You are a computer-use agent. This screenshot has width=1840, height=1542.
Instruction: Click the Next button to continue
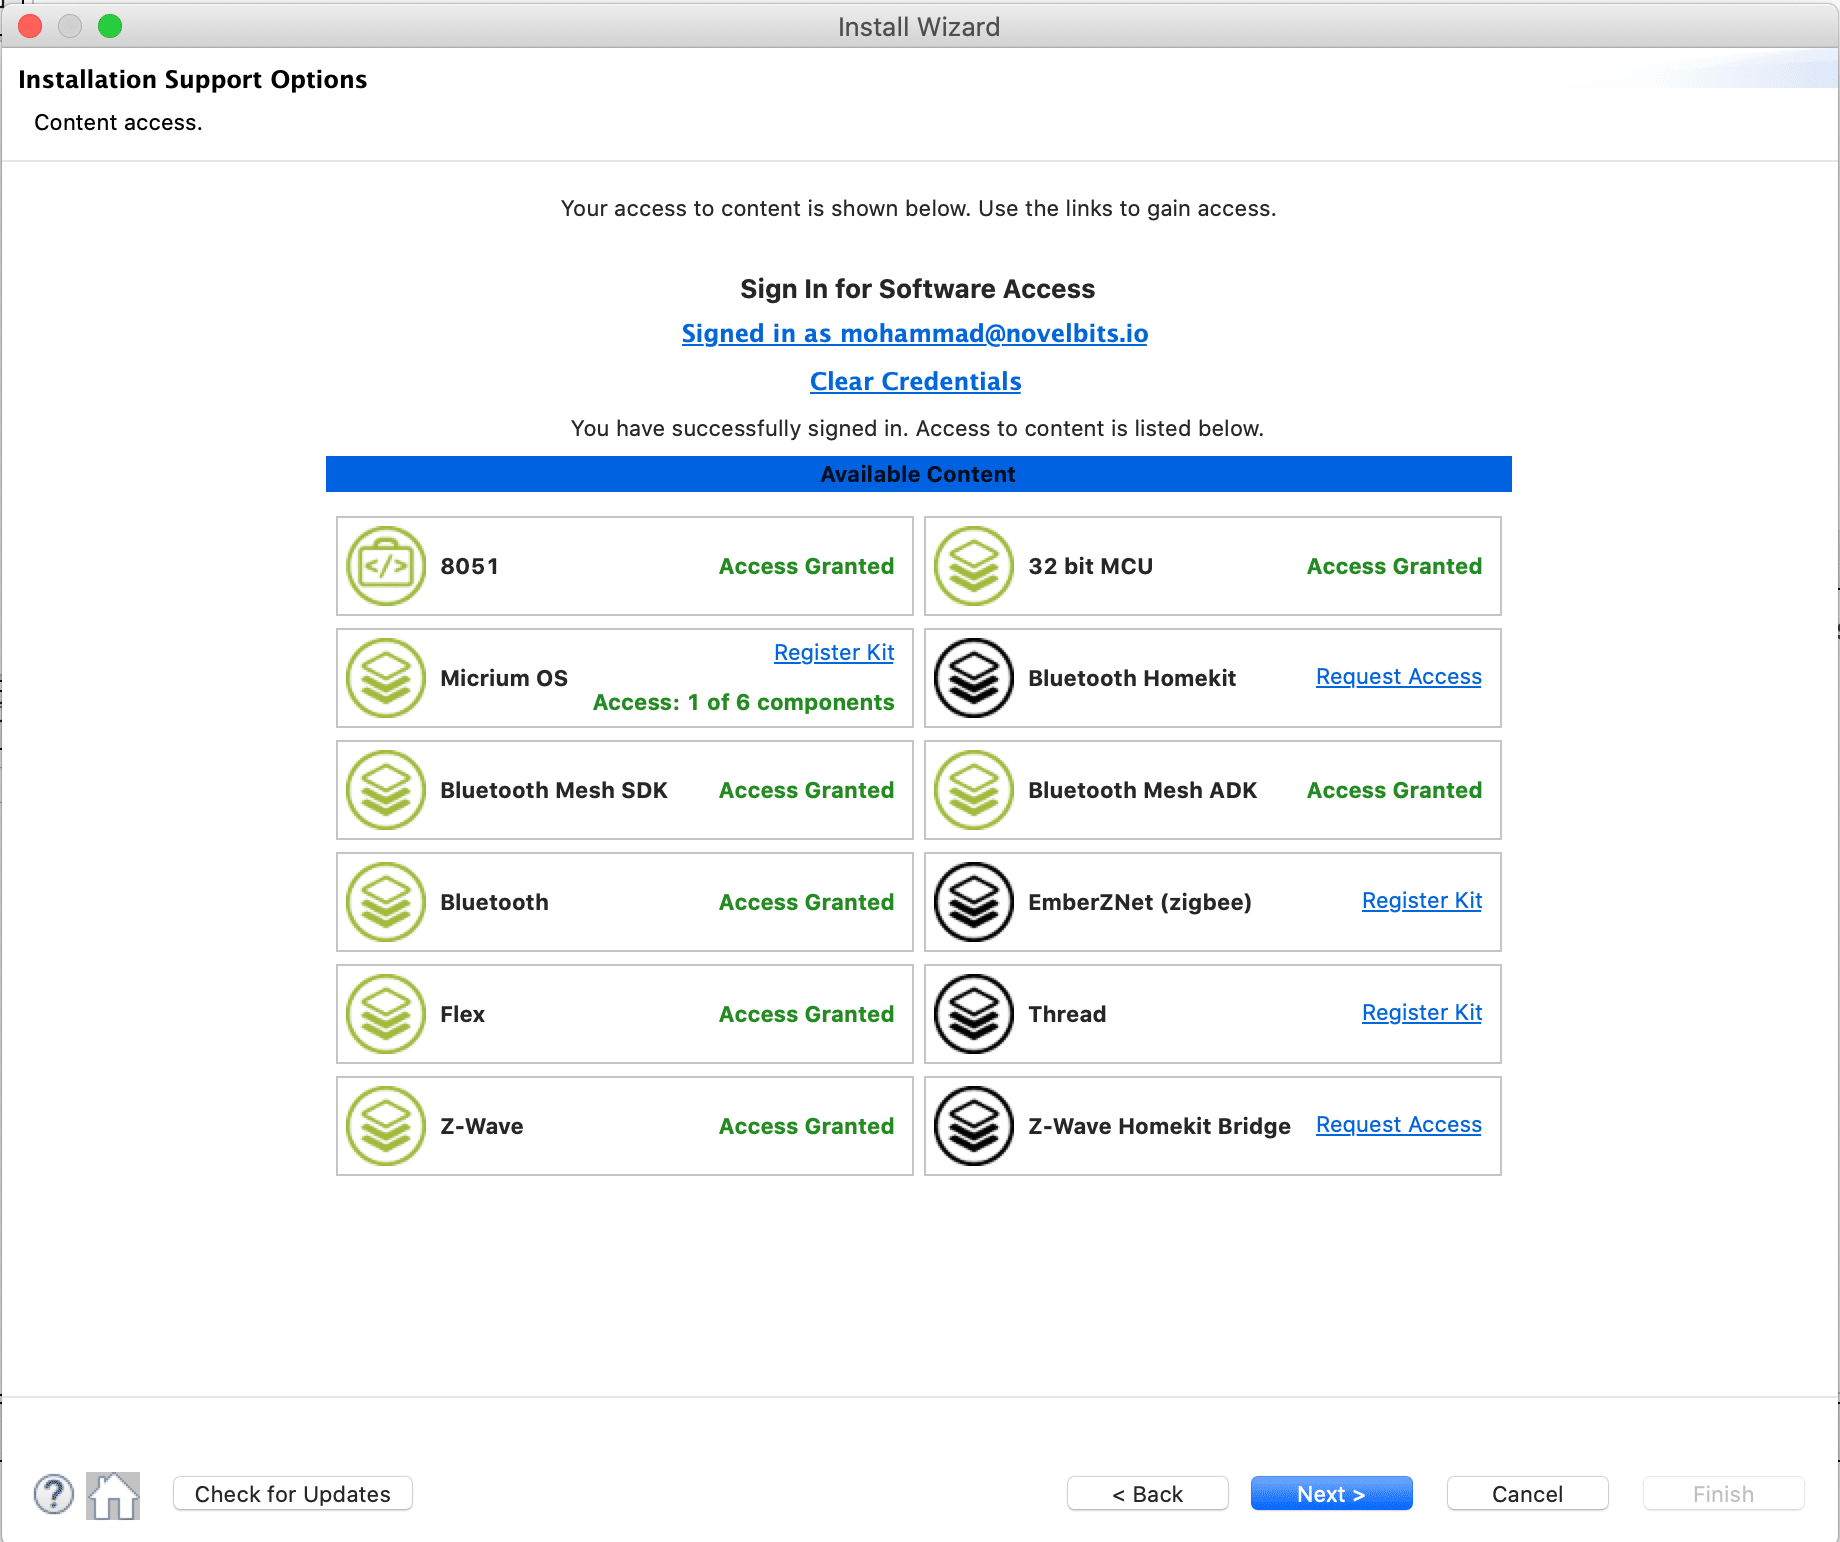(1331, 1493)
